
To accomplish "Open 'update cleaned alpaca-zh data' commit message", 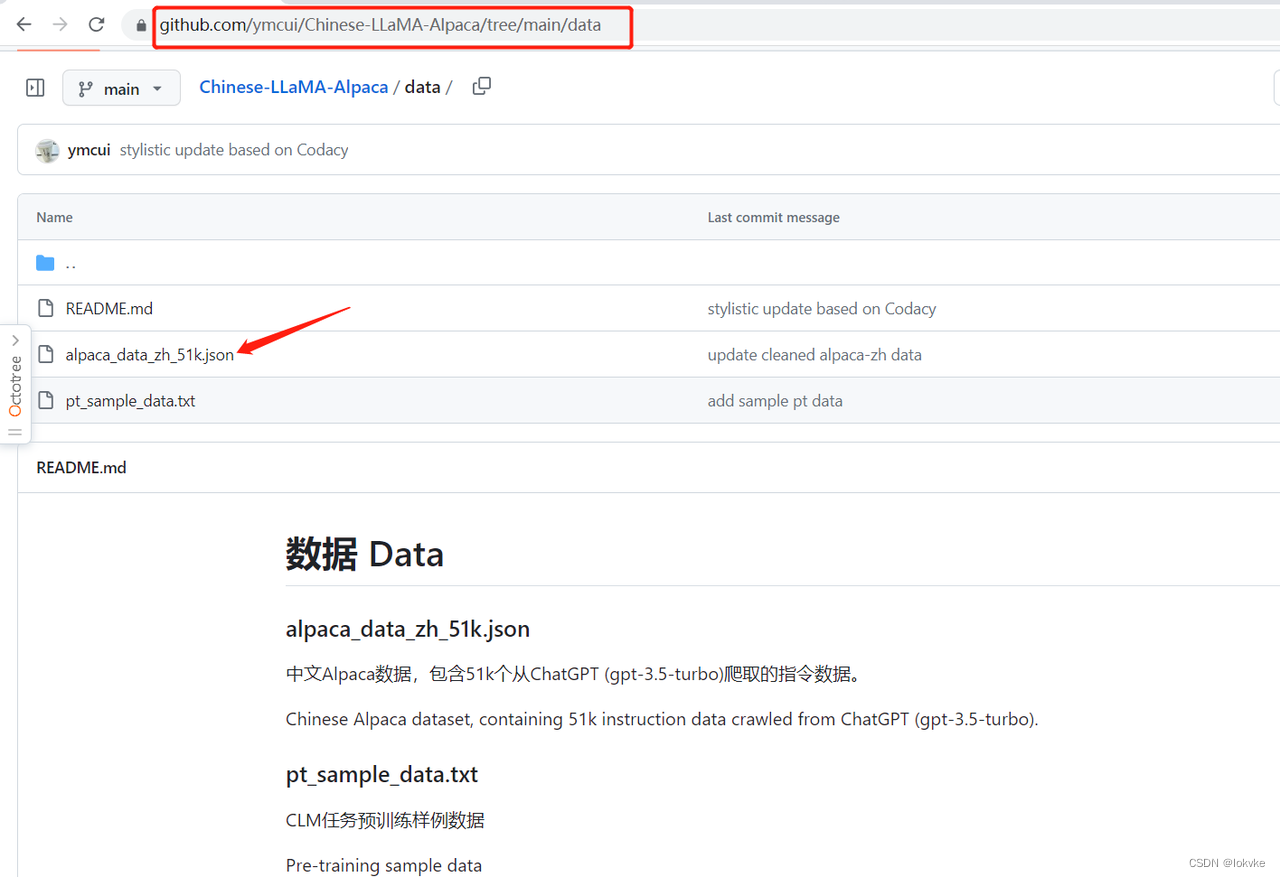I will 814,355.
